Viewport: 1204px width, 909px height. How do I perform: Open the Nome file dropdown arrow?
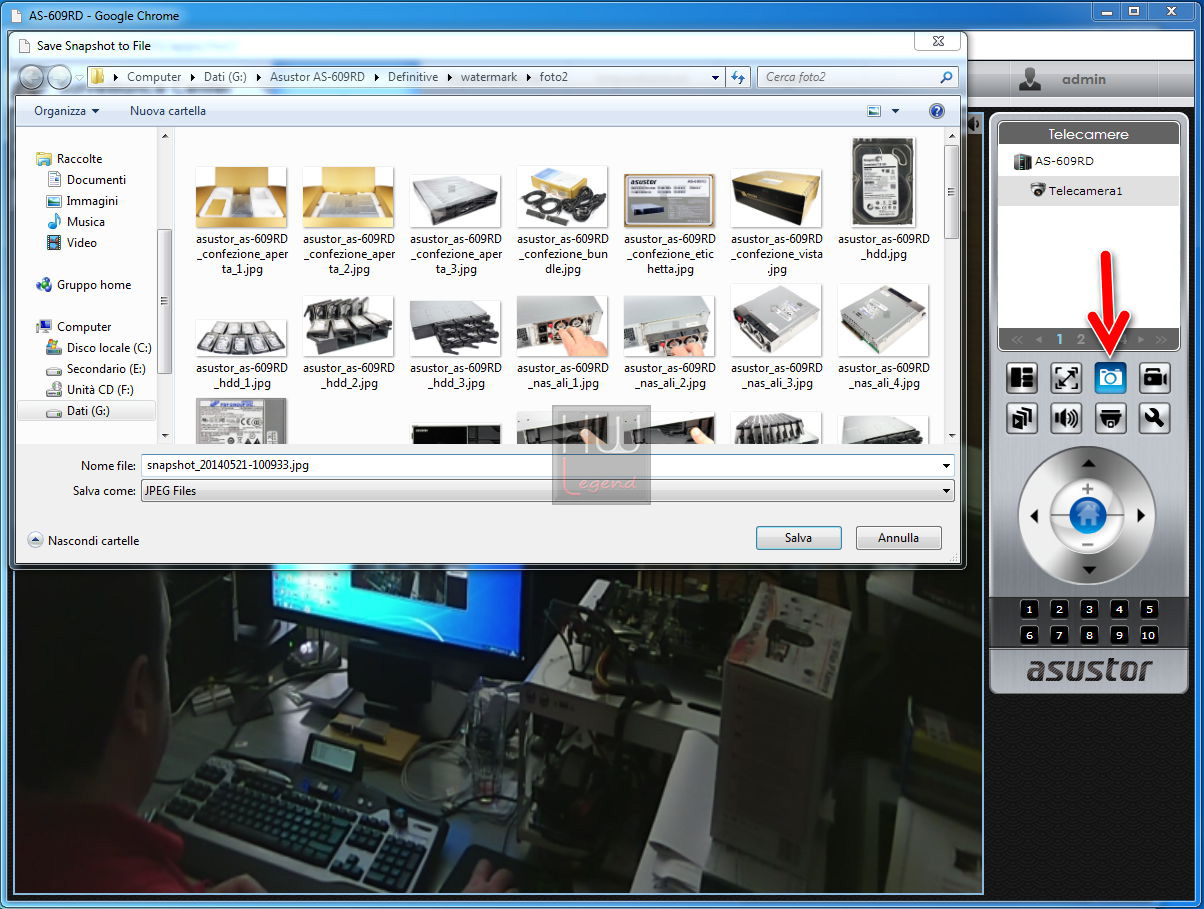pyautogui.click(x=946, y=466)
